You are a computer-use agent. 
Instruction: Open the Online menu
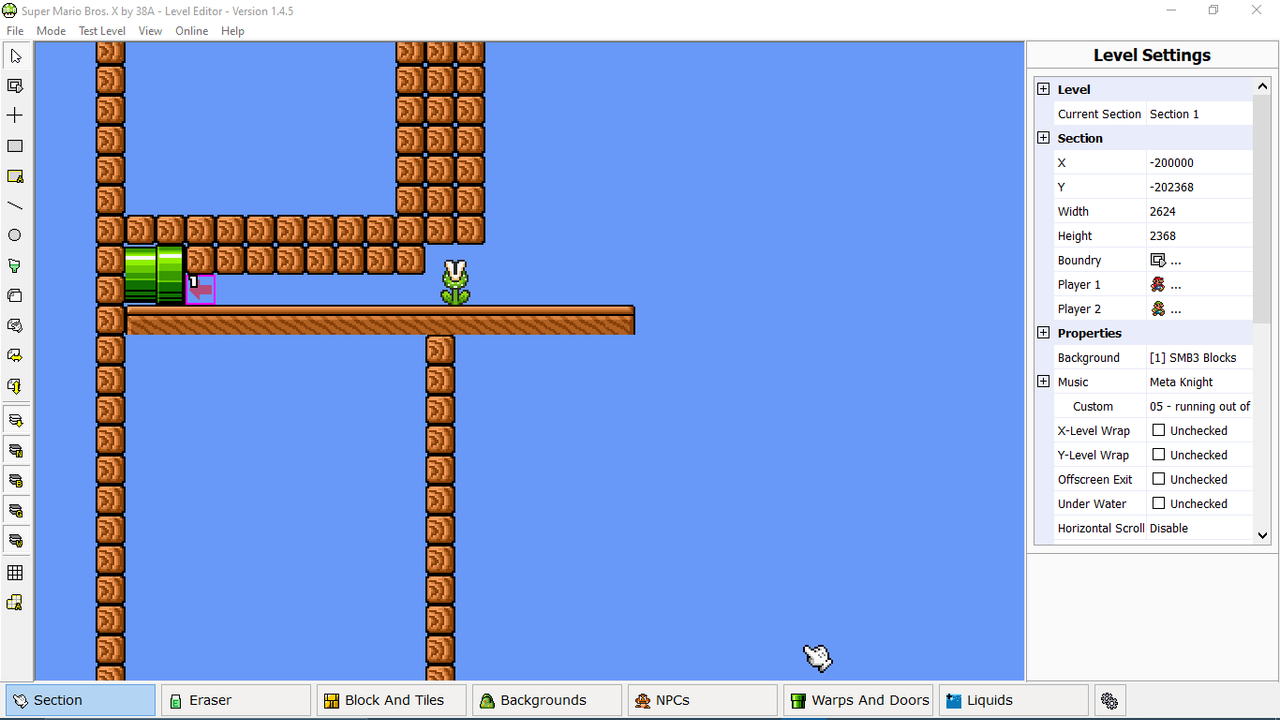(192, 31)
